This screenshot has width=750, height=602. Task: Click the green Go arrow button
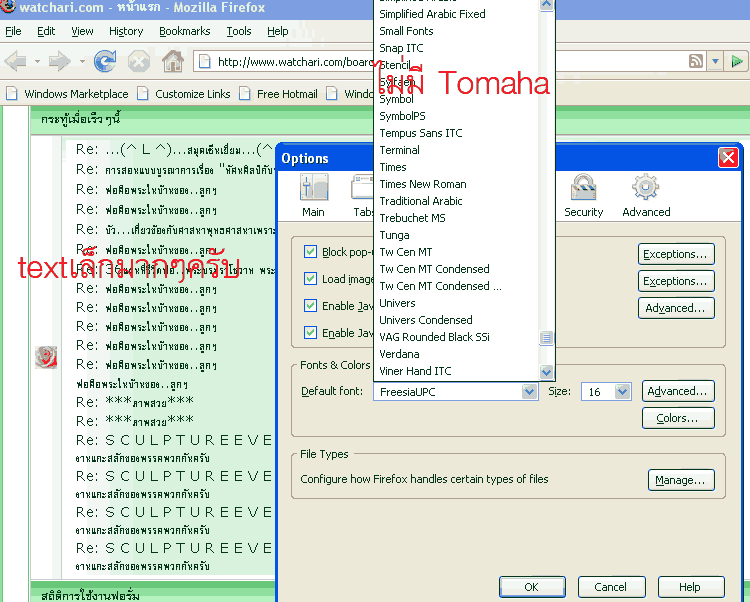click(x=737, y=61)
